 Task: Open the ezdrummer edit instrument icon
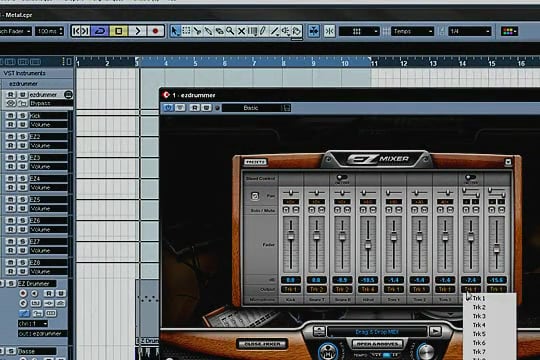click(68, 94)
